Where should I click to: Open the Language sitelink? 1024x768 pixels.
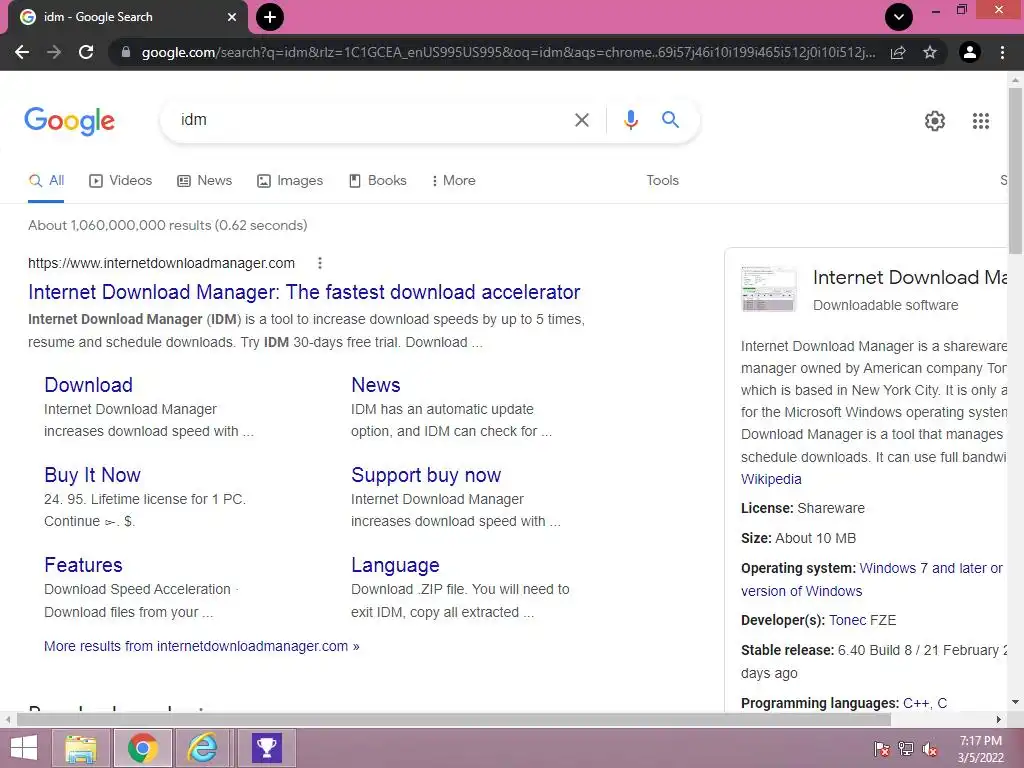(x=395, y=565)
